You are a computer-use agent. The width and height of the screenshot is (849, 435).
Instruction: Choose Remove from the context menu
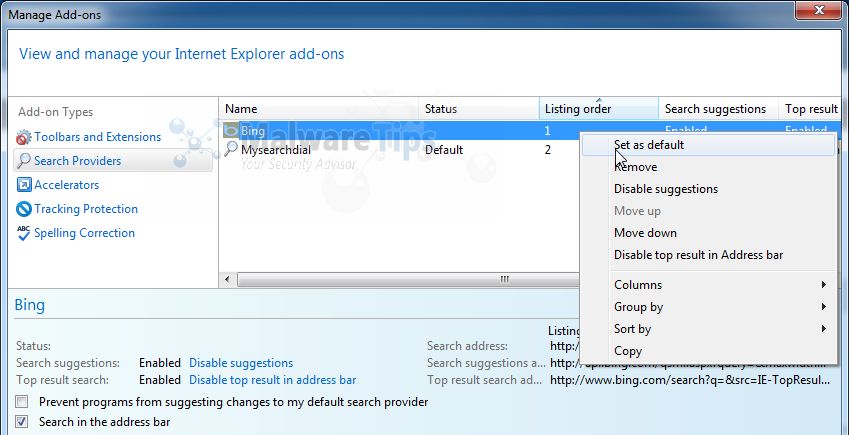pyautogui.click(x=708, y=167)
